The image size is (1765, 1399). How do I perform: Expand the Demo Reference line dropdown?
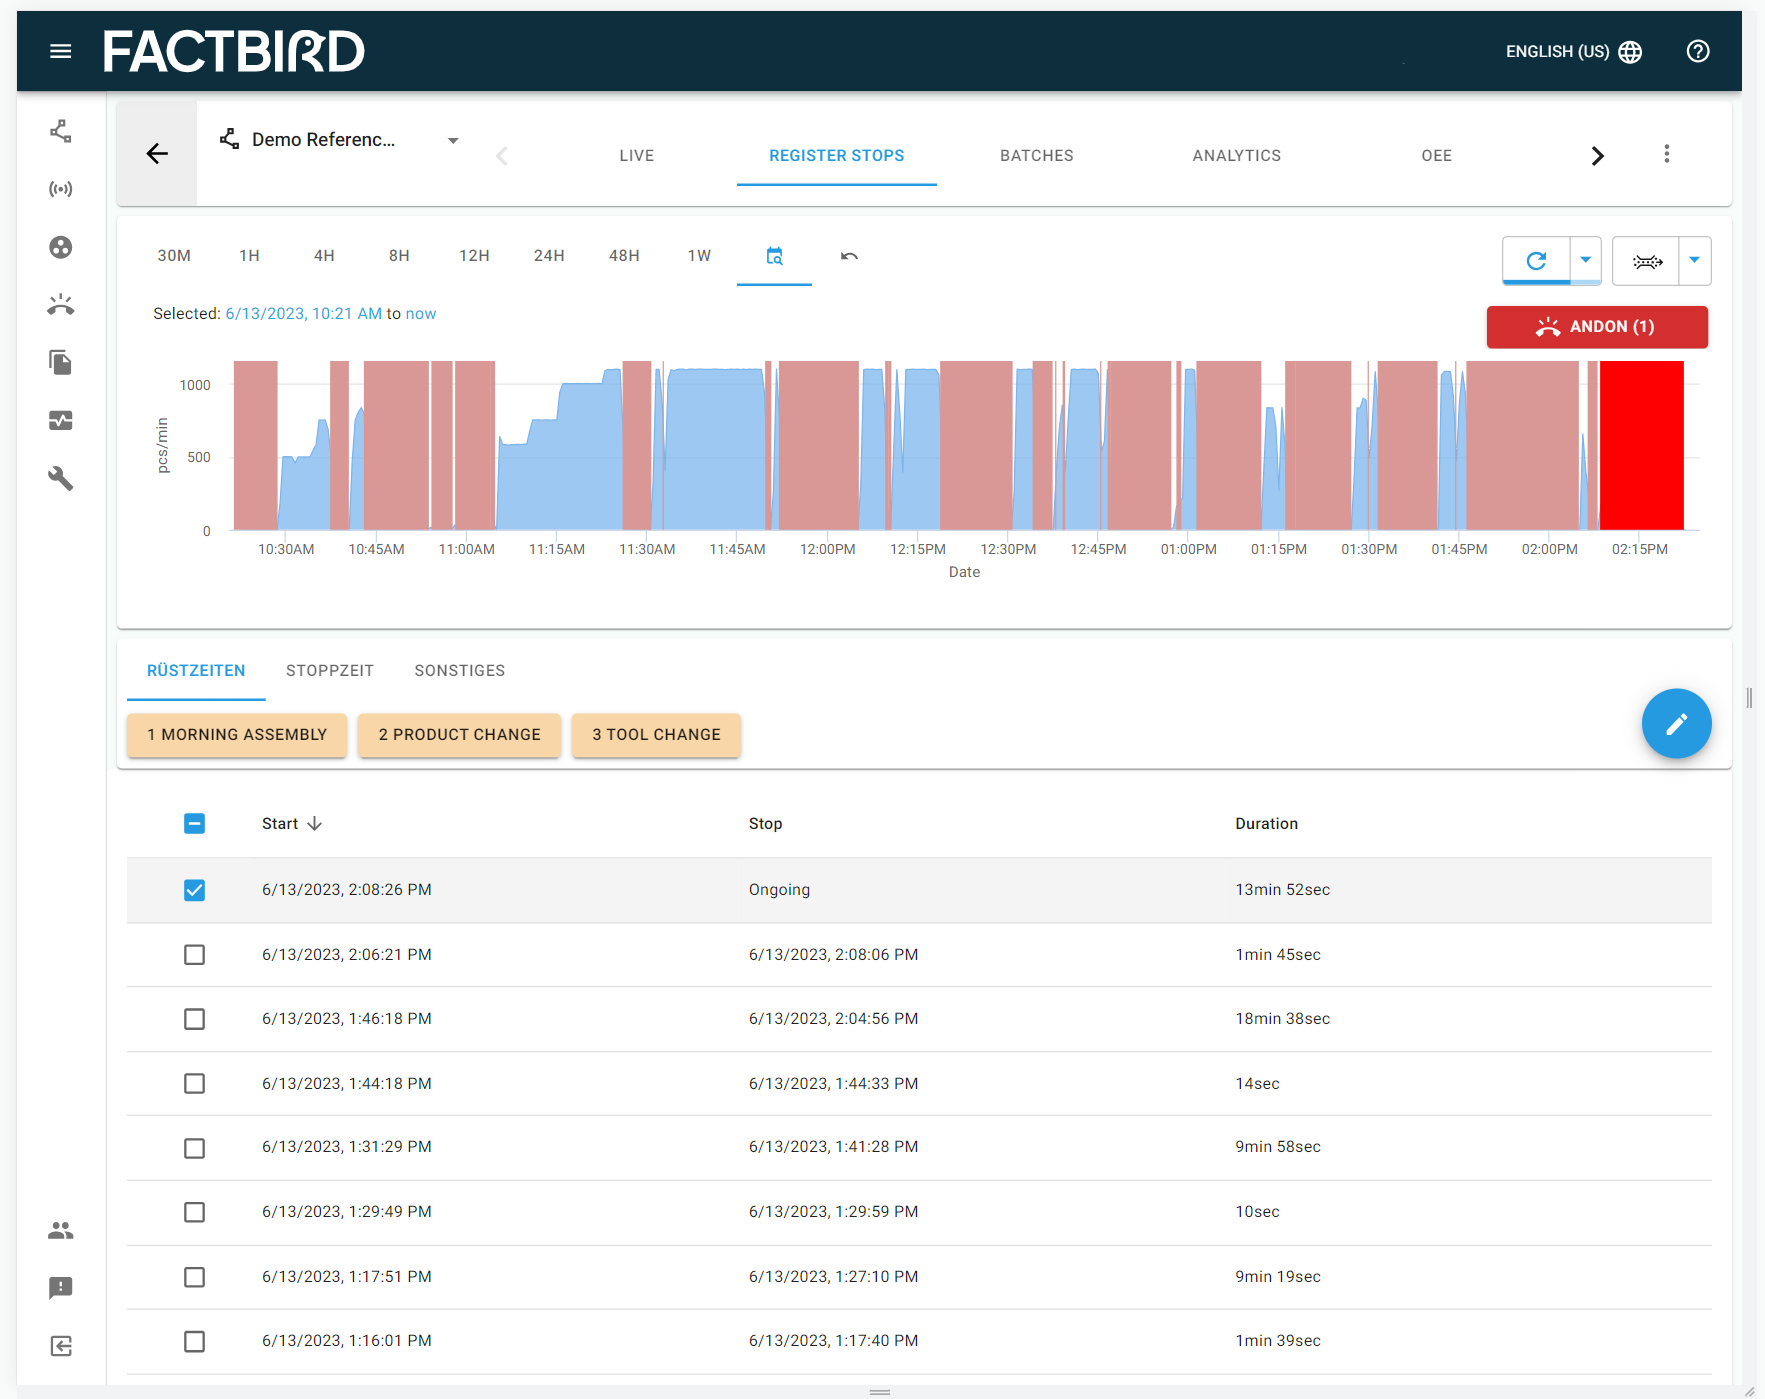[x=452, y=140]
